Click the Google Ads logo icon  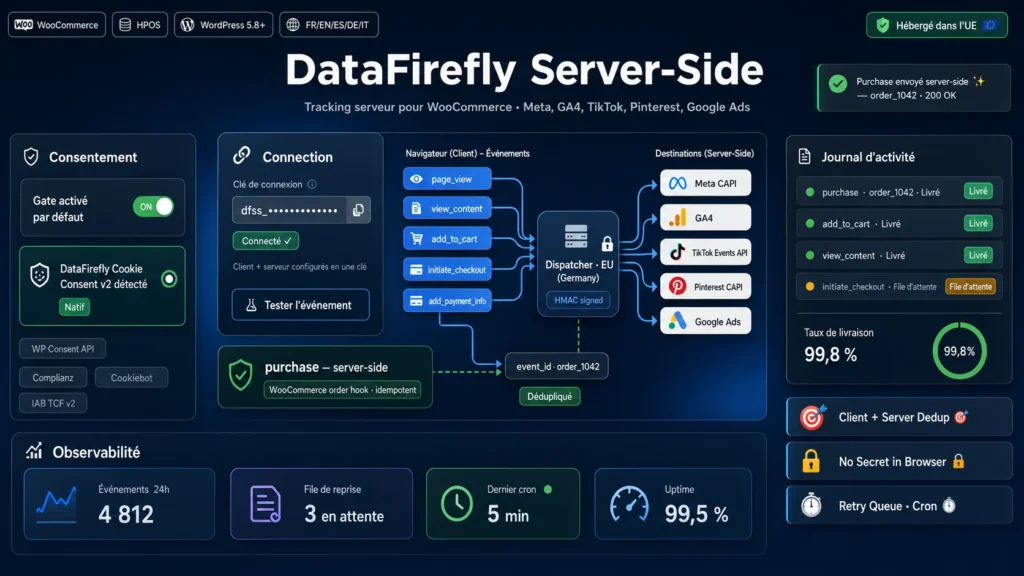click(677, 321)
